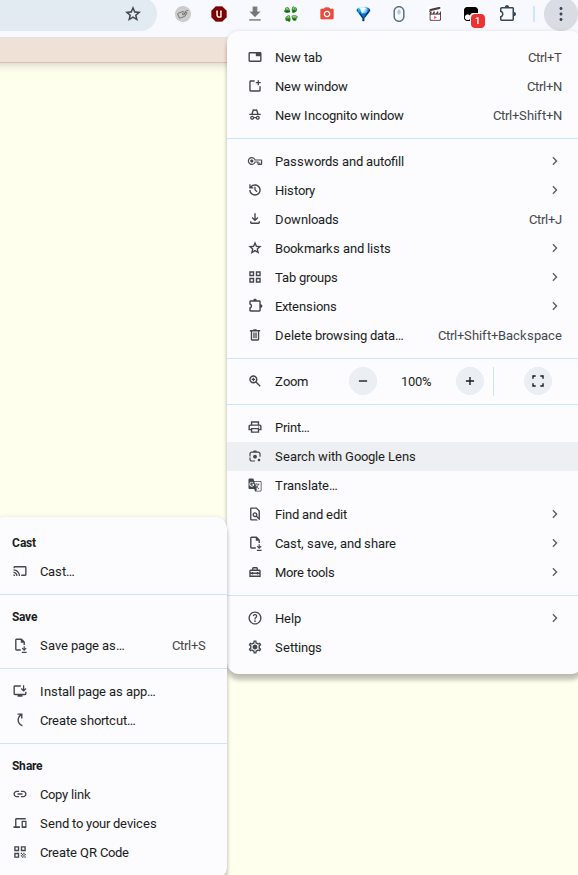Click the Ctrl+J shortcut text
Screen dimensions: 578x875
545,219
